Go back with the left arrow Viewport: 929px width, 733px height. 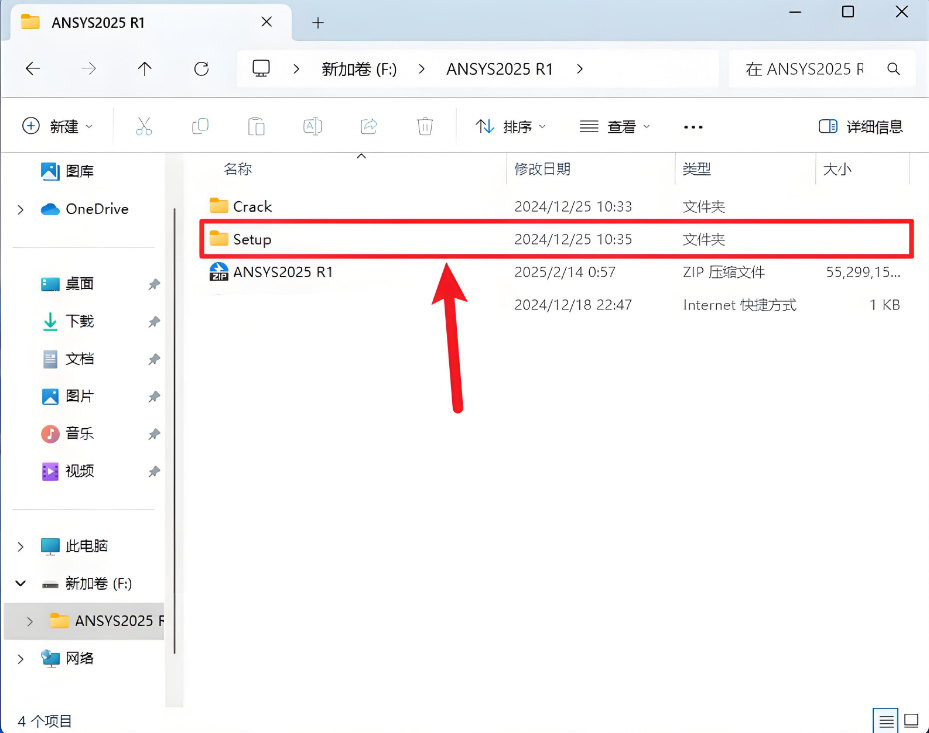(33, 69)
